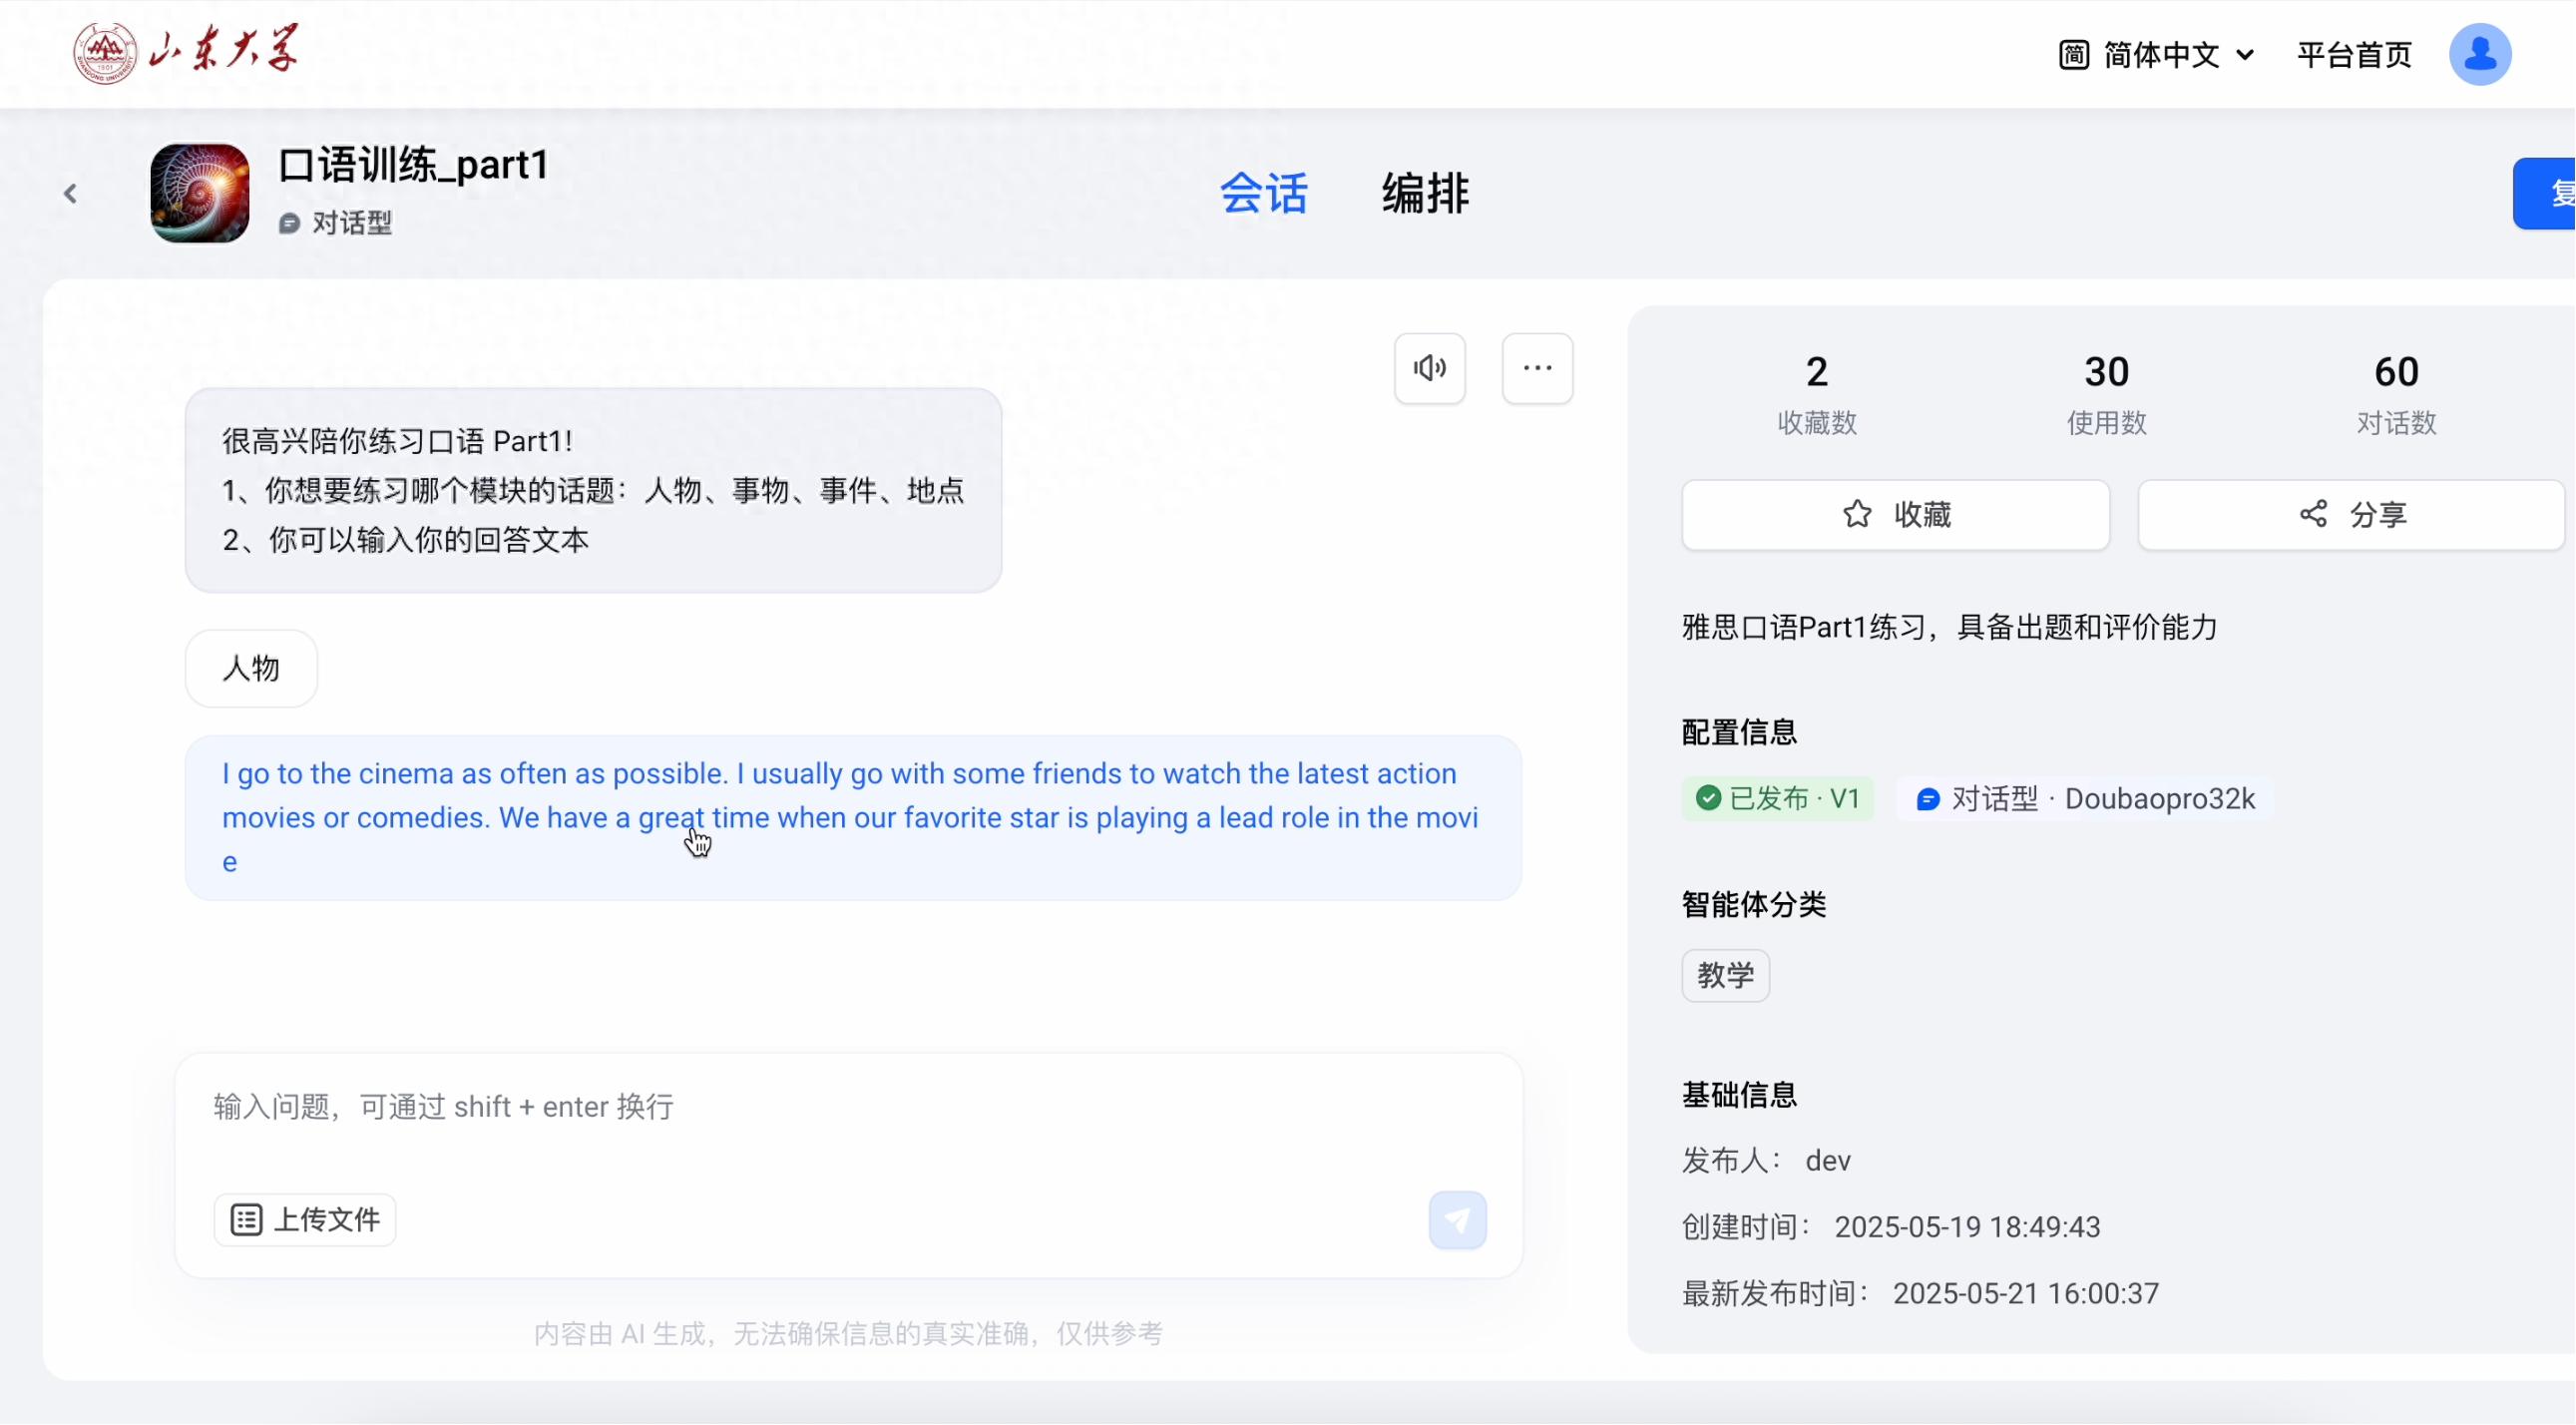Click the back arrow chevron
This screenshot has width=2576, height=1425.
point(70,194)
